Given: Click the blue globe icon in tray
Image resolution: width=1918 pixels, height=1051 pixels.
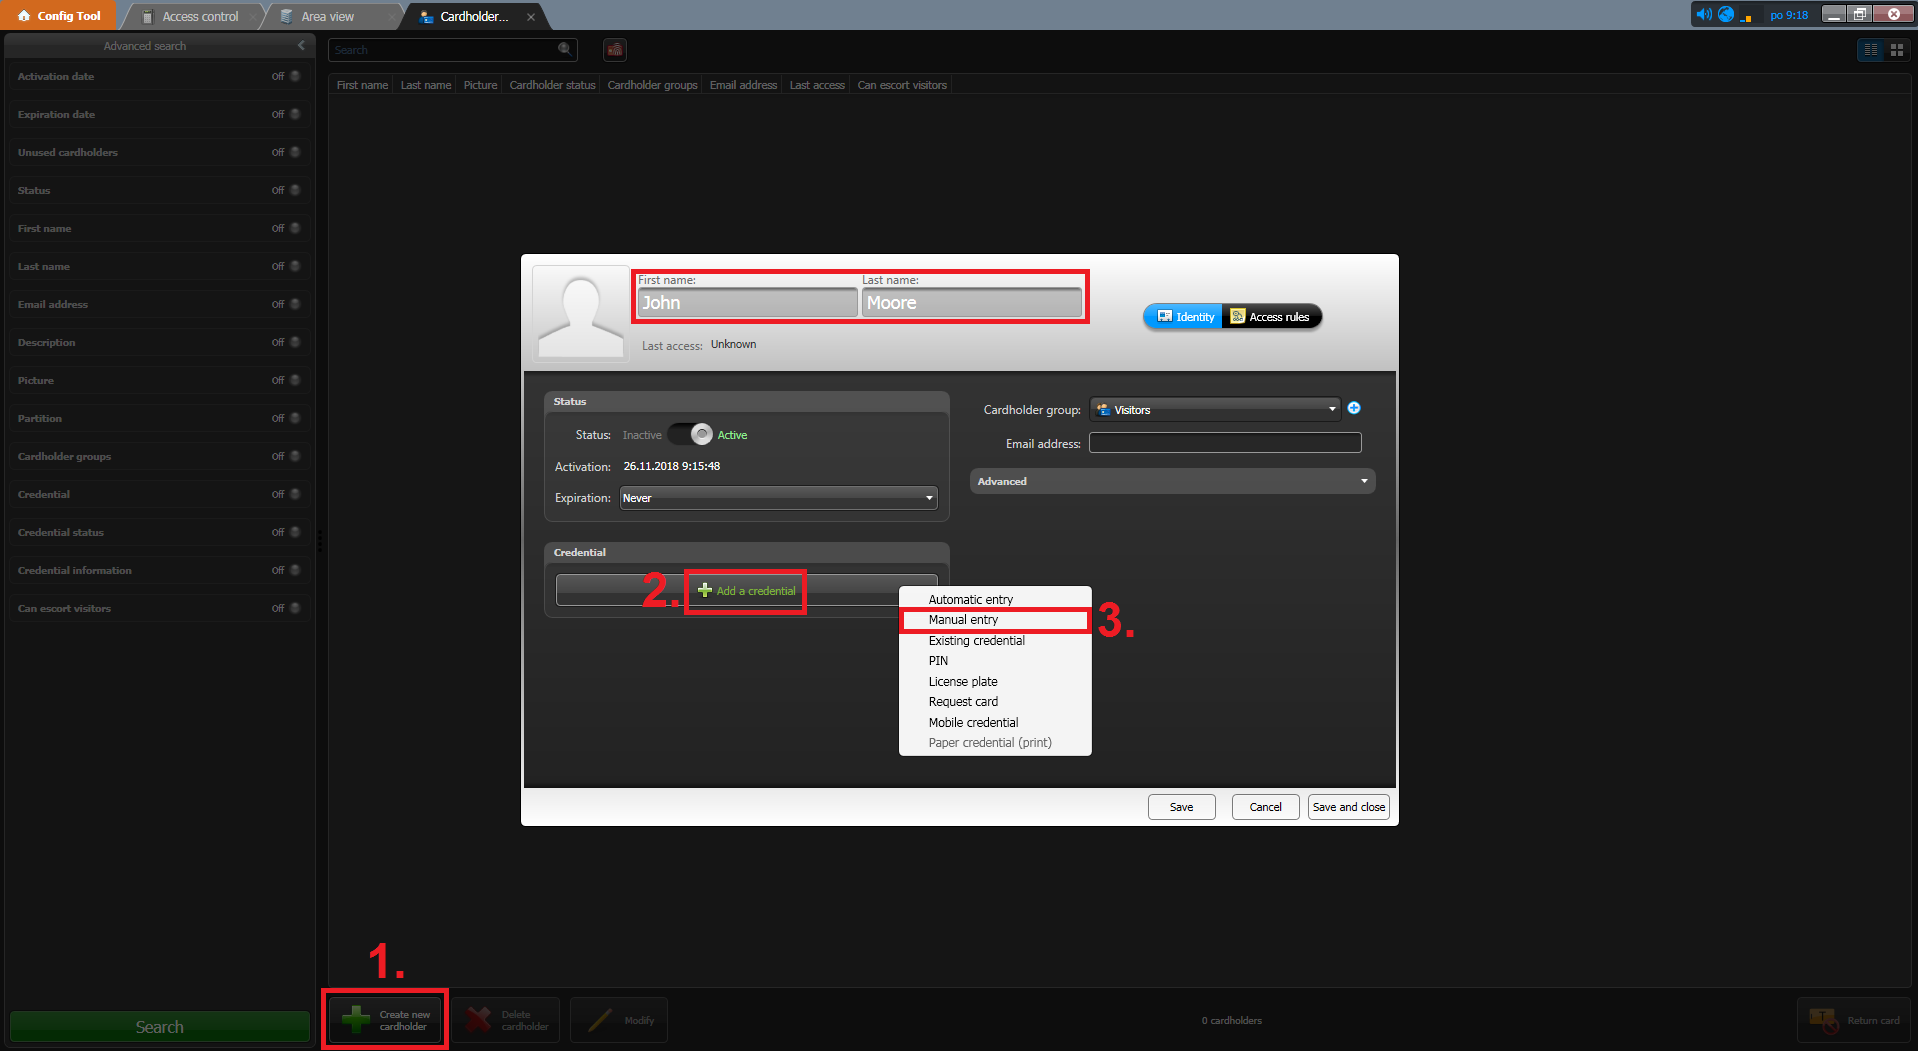Looking at the screenshot, I should click(x=1726, y=14).
